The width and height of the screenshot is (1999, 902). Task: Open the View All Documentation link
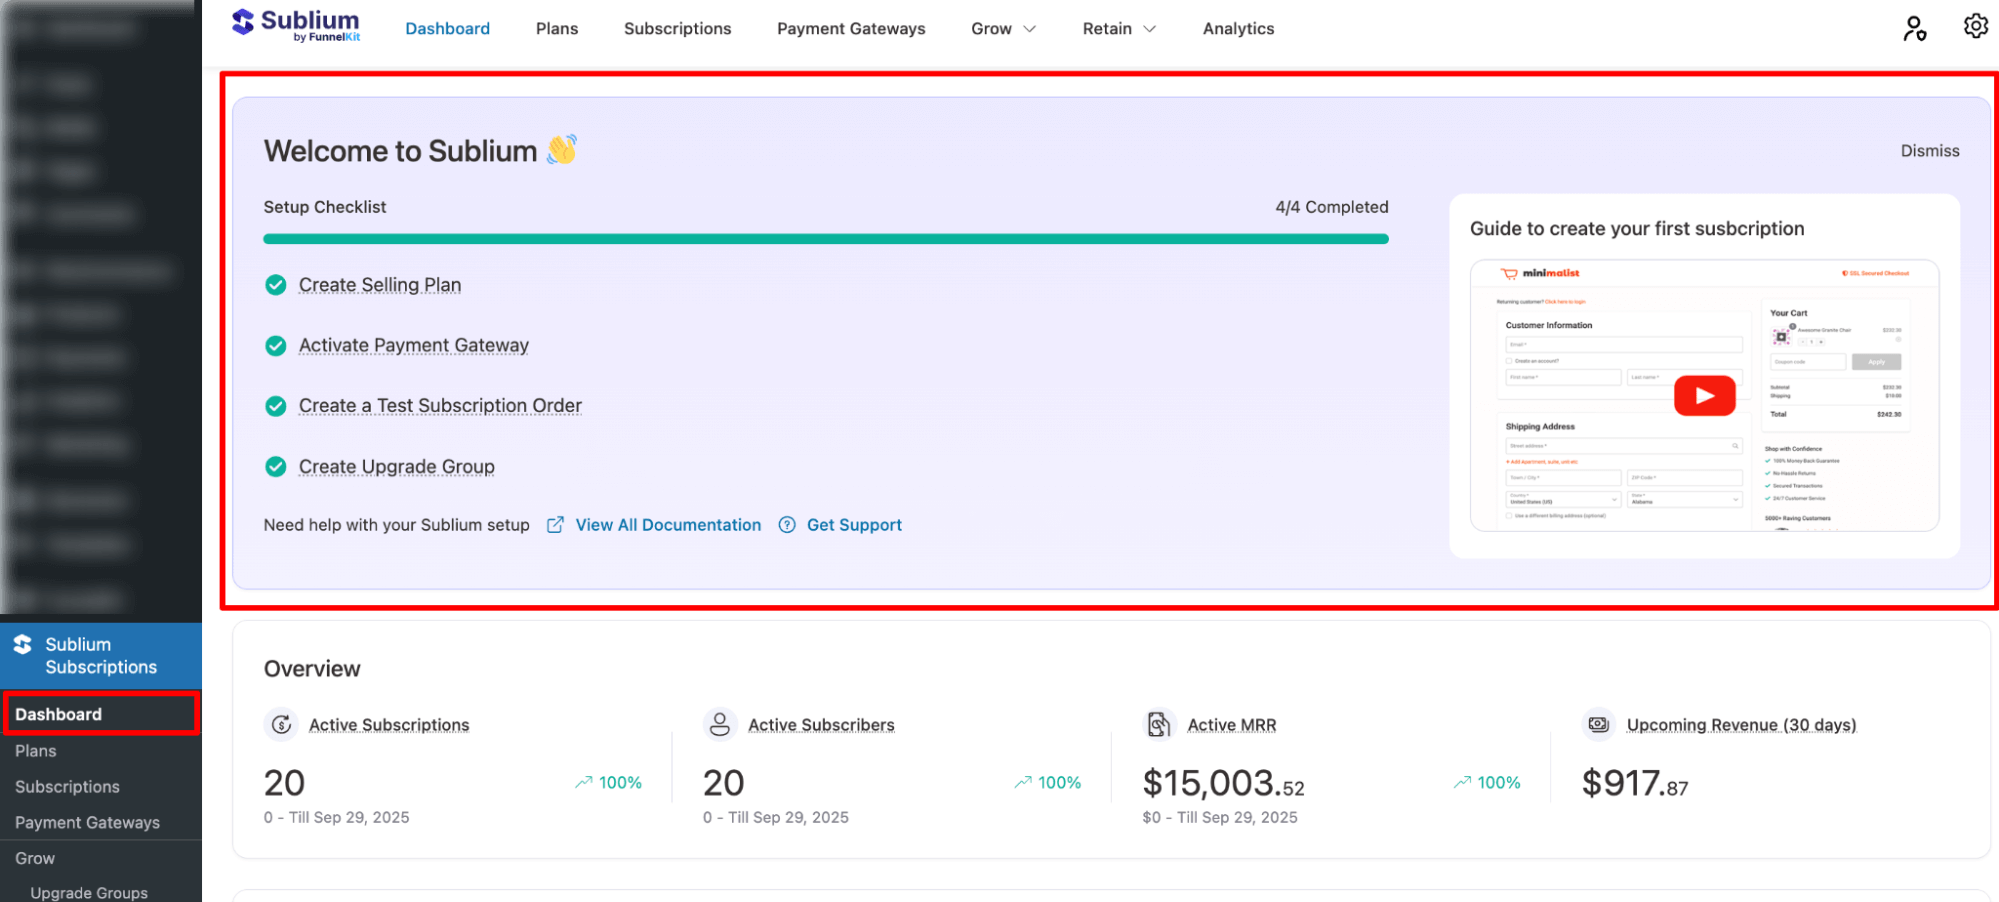[x=667, y=525]
